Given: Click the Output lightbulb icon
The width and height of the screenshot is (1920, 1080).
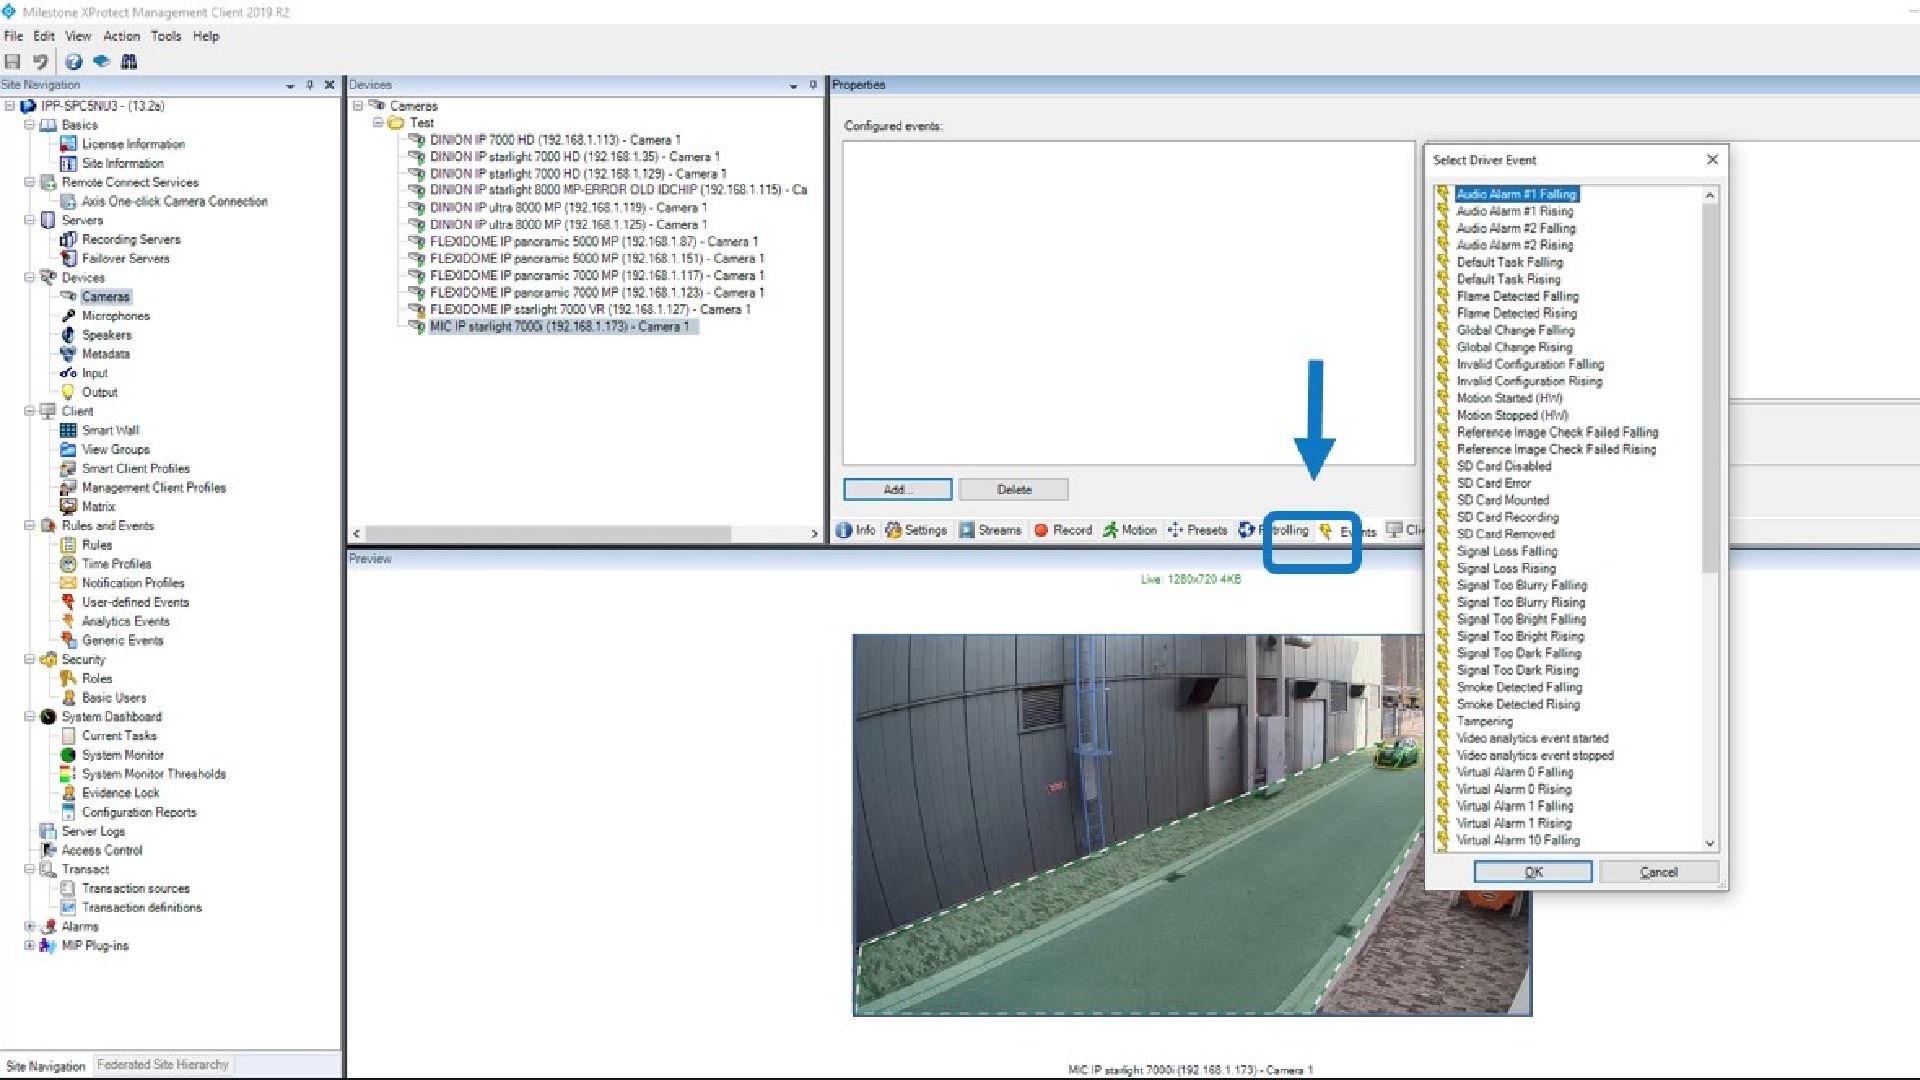Looking at the screenshot, I should pyautogui.click(x=68, y=392).
